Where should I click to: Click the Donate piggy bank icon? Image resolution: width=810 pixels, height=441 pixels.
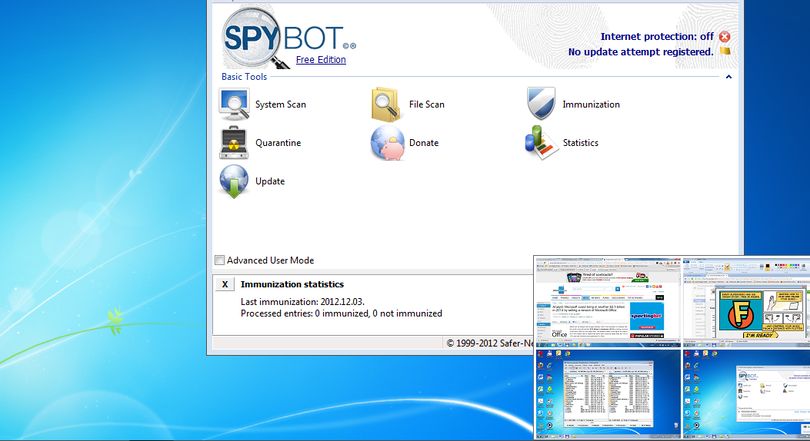pos(387,143)
